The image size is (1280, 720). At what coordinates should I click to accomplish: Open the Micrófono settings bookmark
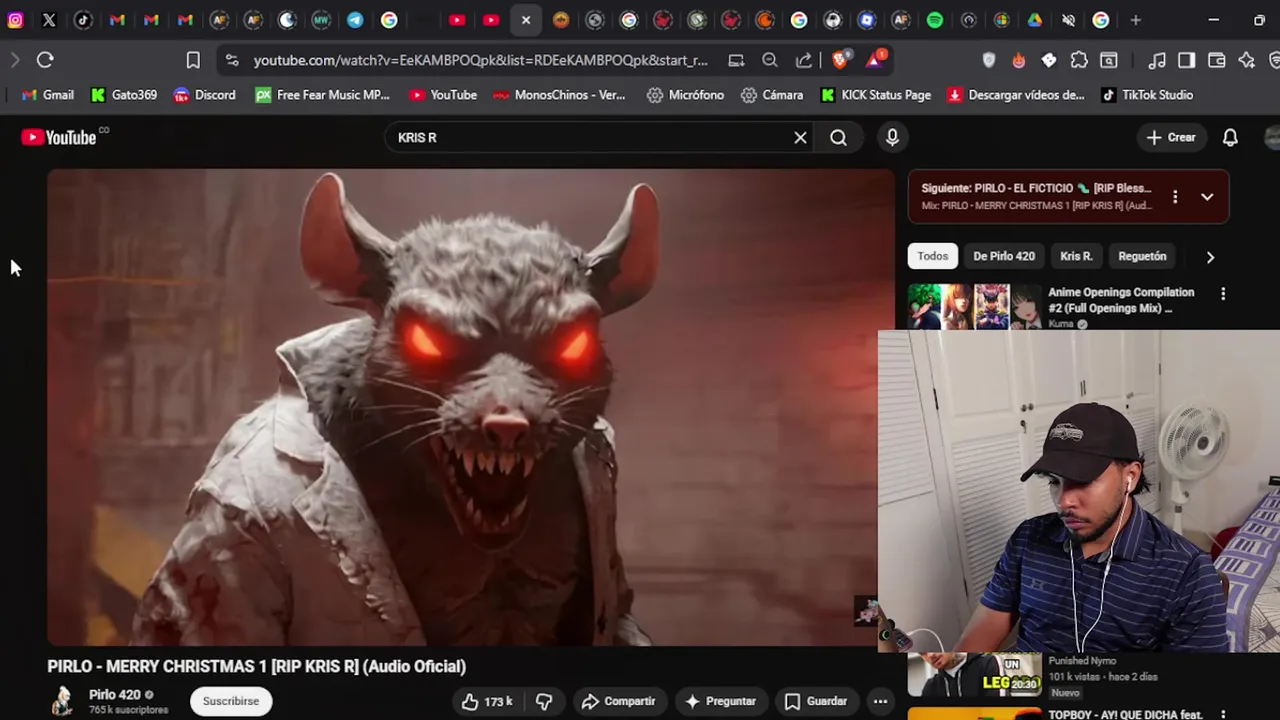pos(685,95)
